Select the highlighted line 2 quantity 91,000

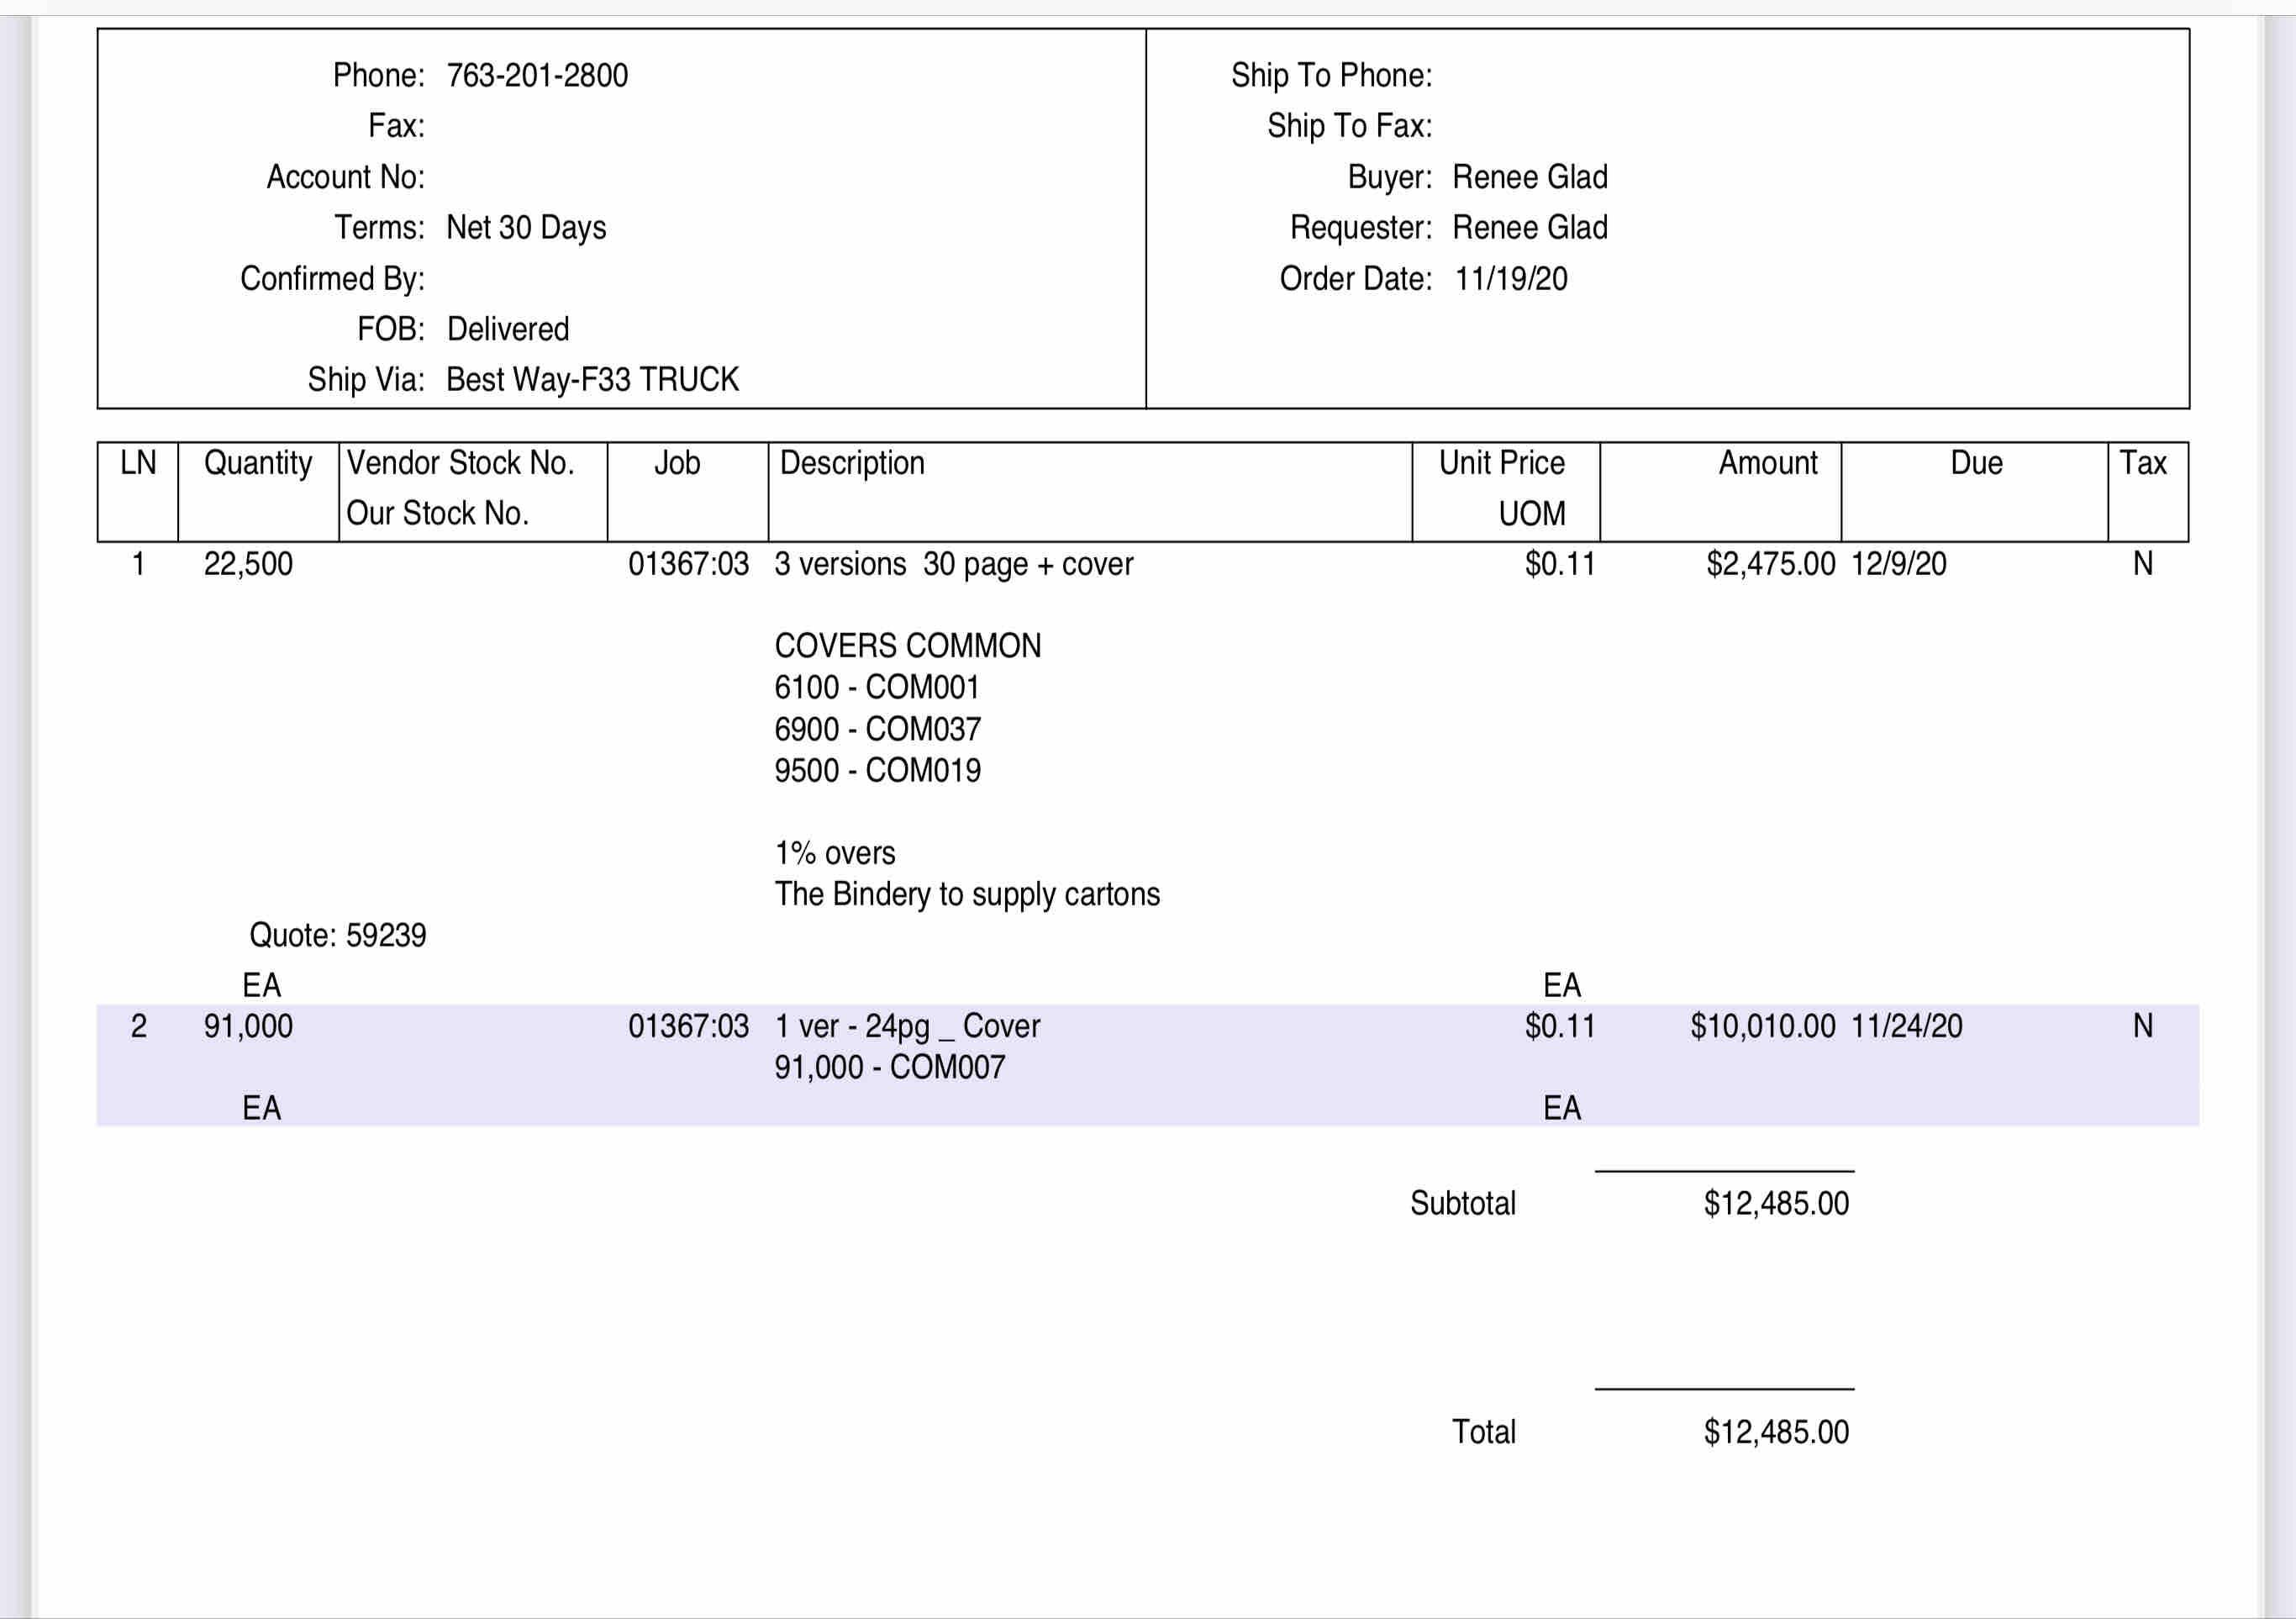coord(248,1026)
